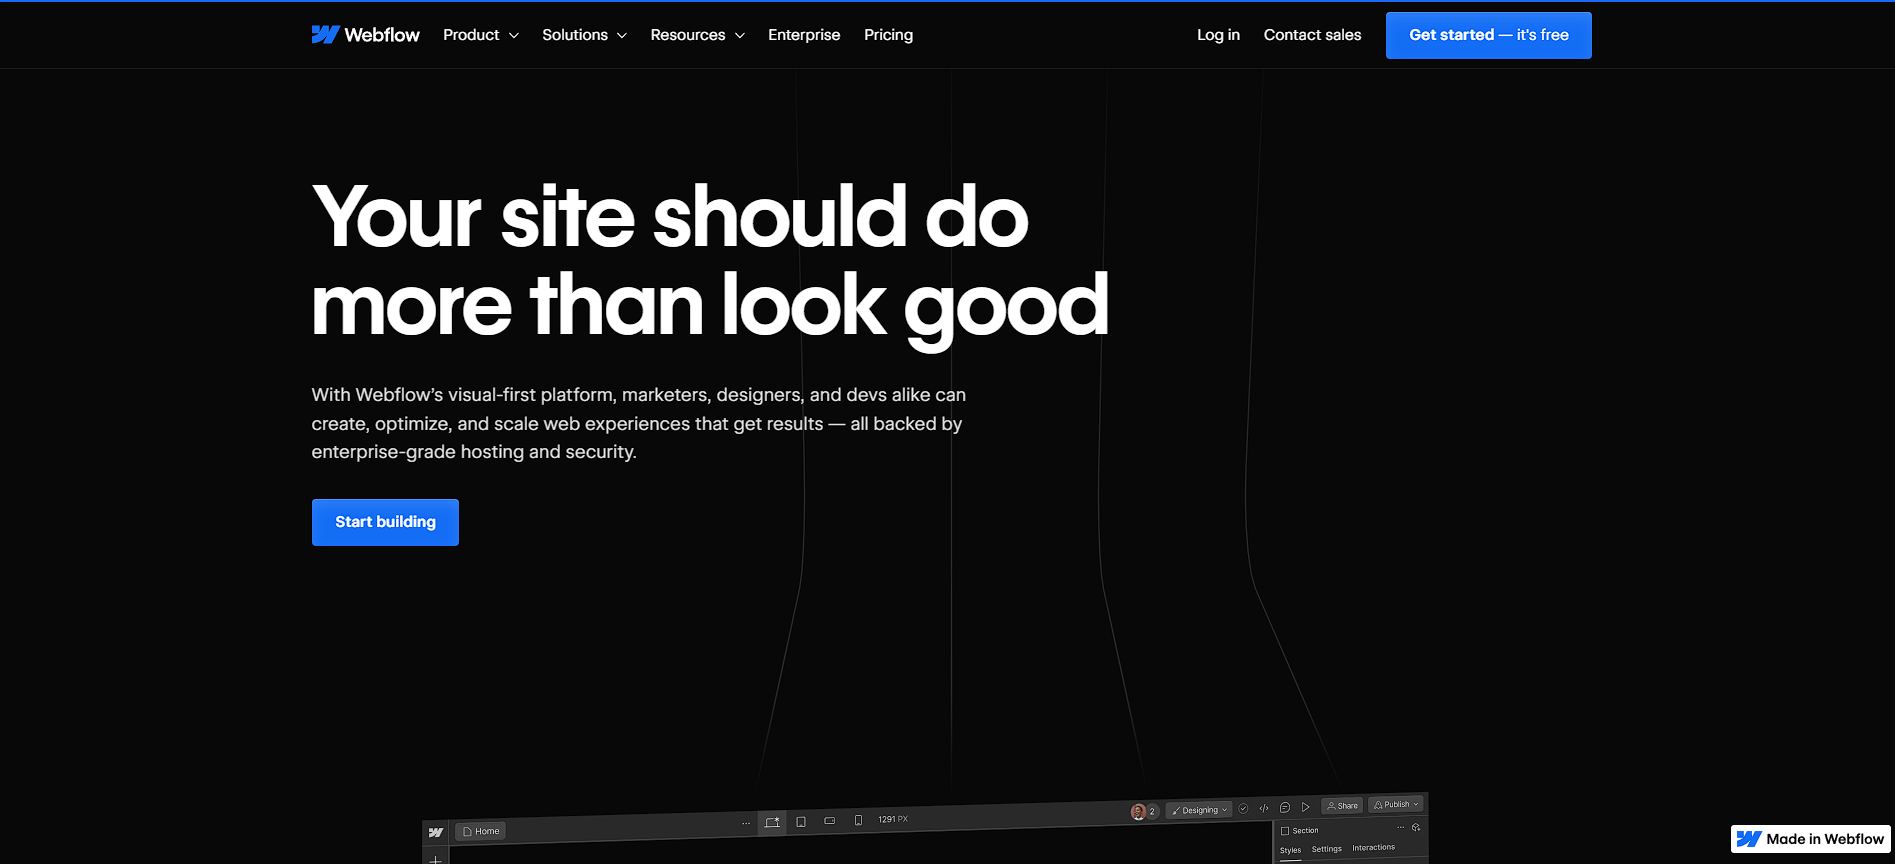Open the Pricing page
This screenshot has width=1895, height=864.
pos(888,35)
